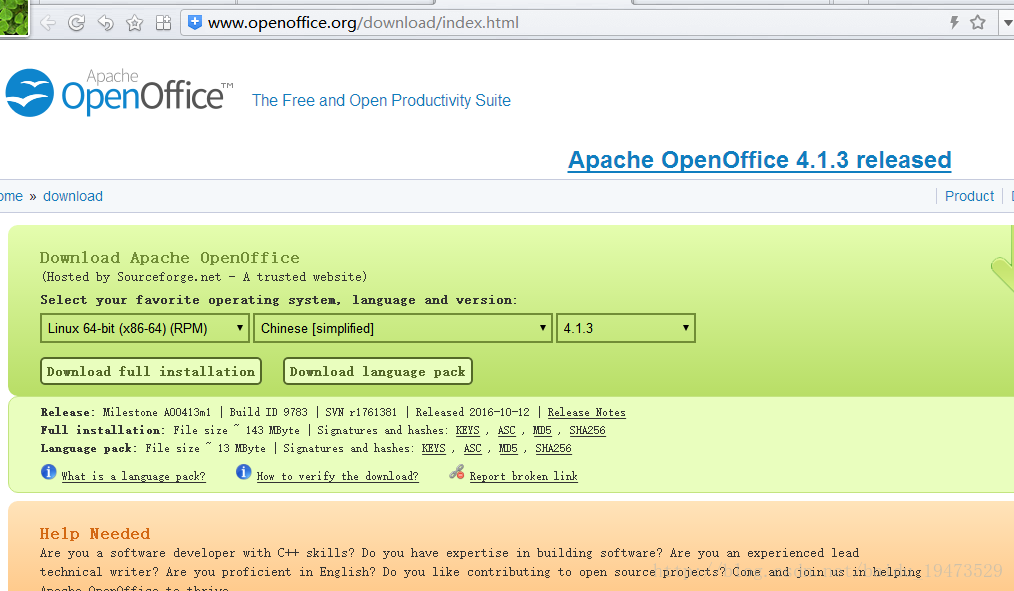Click KEYS link in Language pack row
Screen dimensions: 1014x591
tap(433, 449)
